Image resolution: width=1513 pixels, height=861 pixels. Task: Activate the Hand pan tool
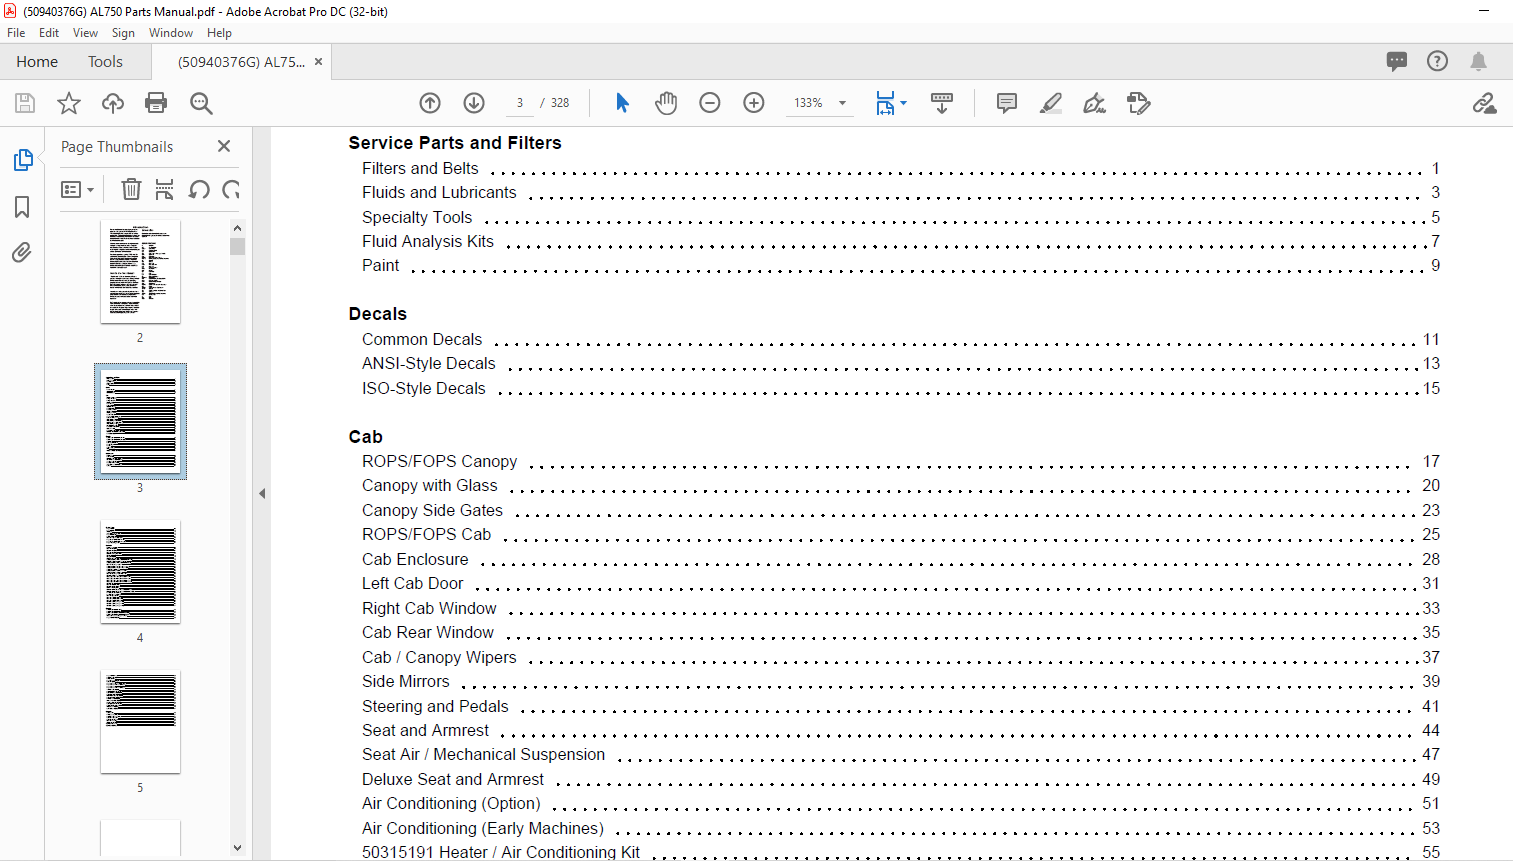[666, 103]
